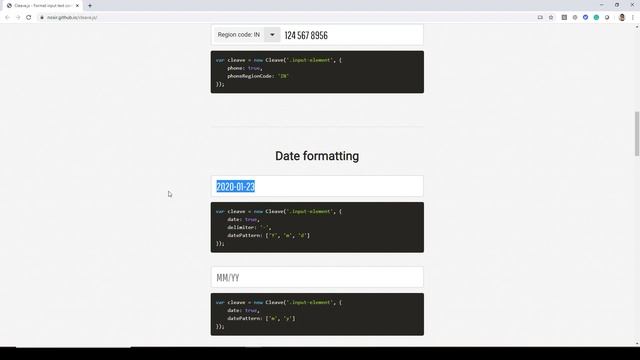The image size is (640, 360).
Task: Expand the Region code dropdown arrow
Action: [272, 35]
